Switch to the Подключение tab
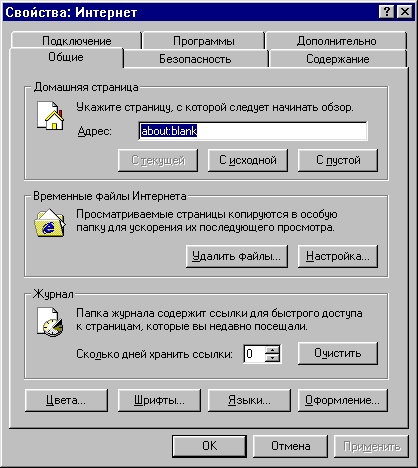The height and width of the screenshot is (468, 418). tap(77, 40)
